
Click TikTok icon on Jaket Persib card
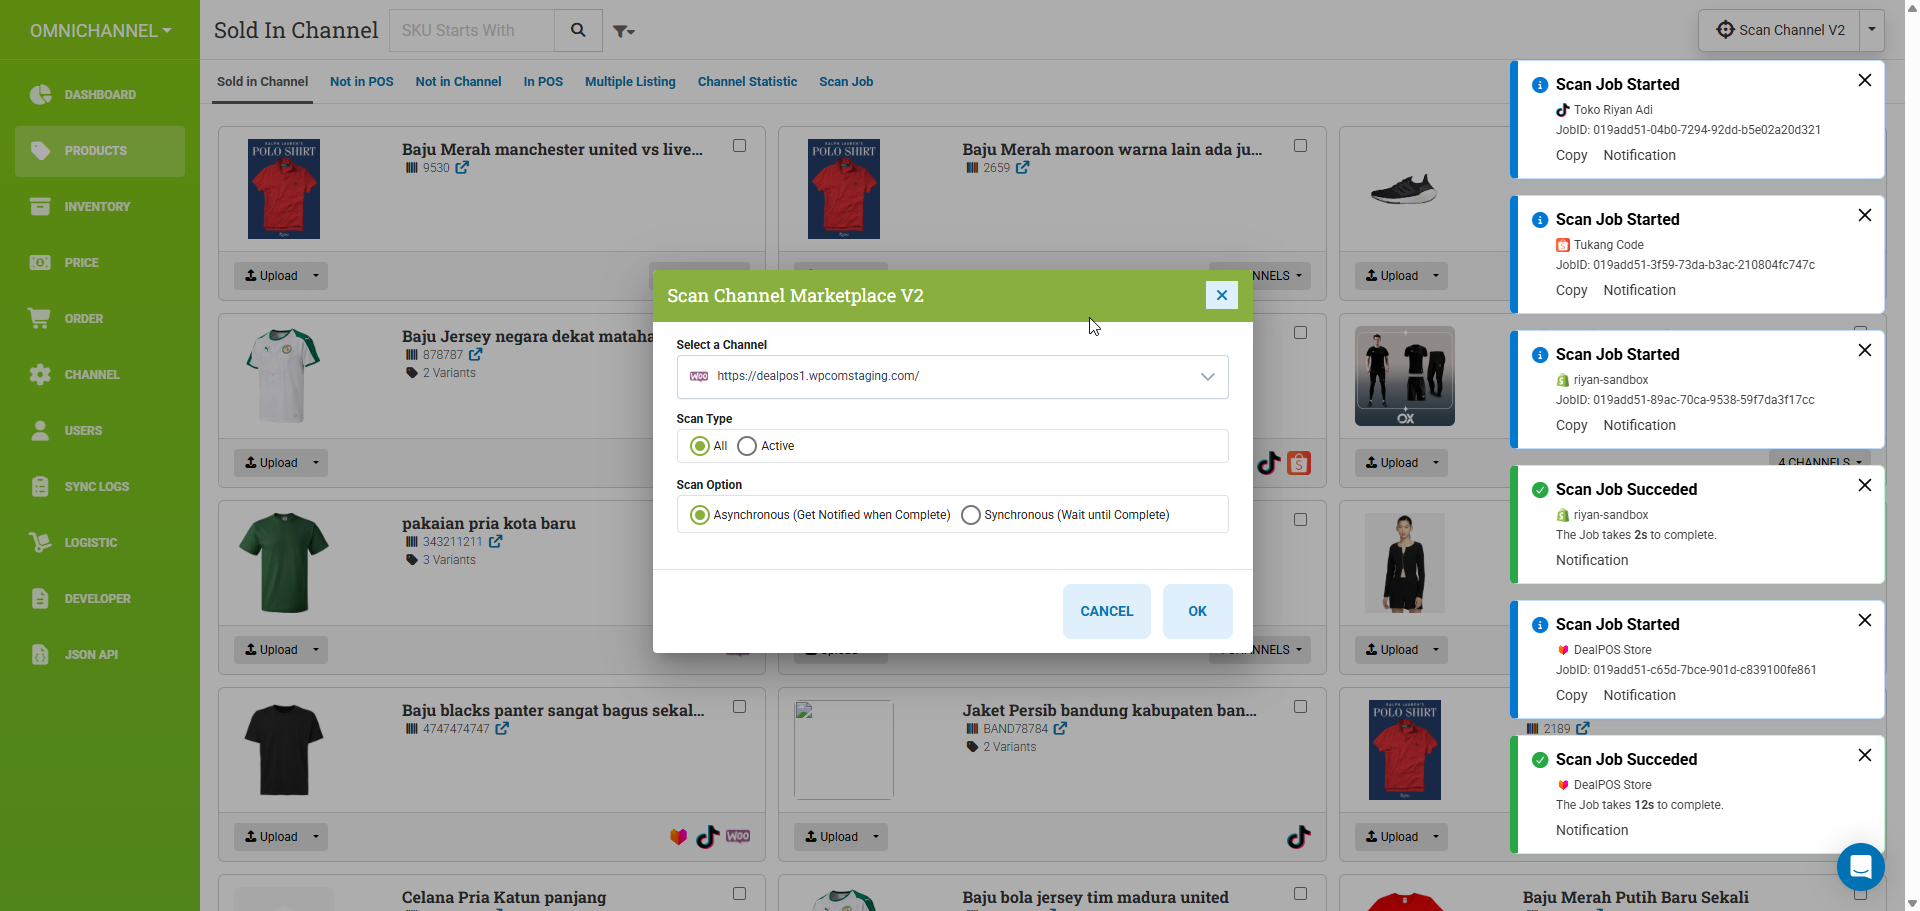point(1298,837)
